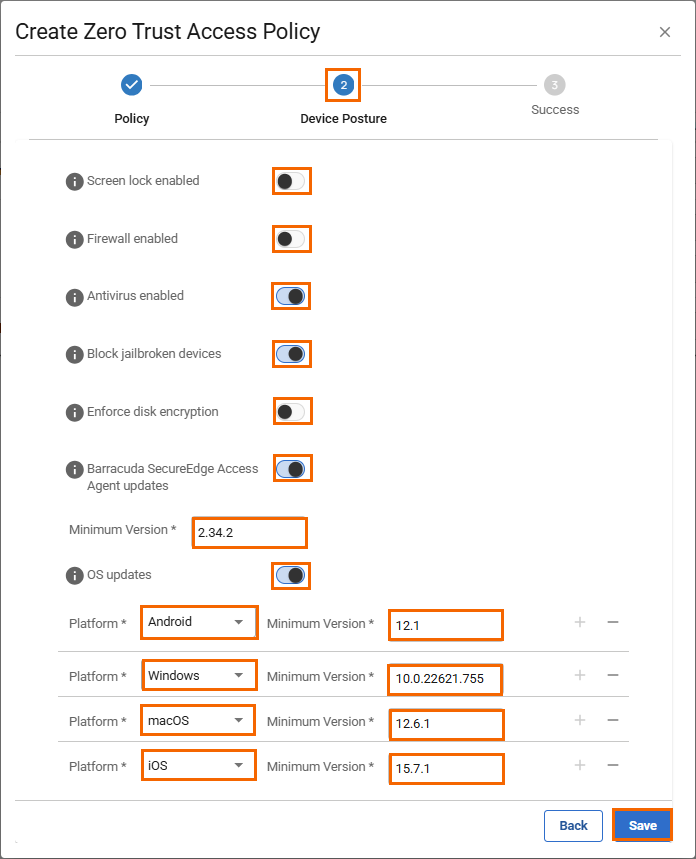The image size is (696, 859).
Task: Disable the Antivirus enabled toggle
Action: tap(291, 296)
